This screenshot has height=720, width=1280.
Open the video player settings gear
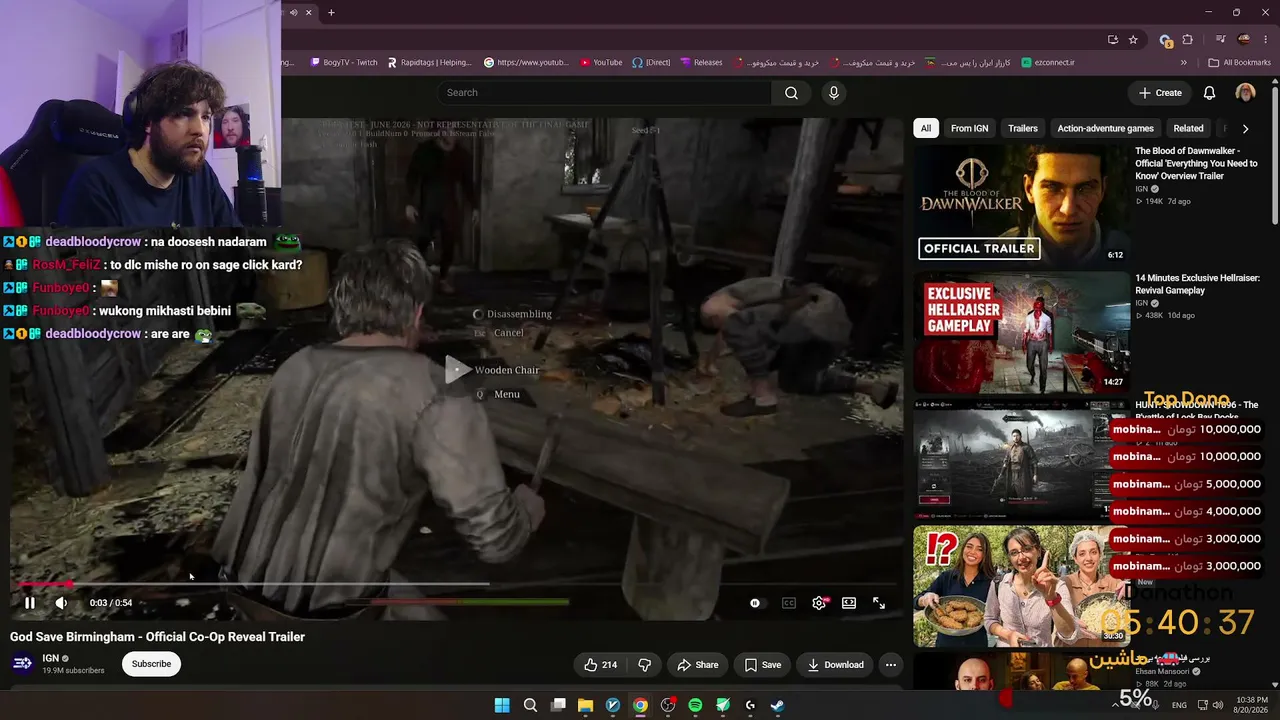coord(819,603)
